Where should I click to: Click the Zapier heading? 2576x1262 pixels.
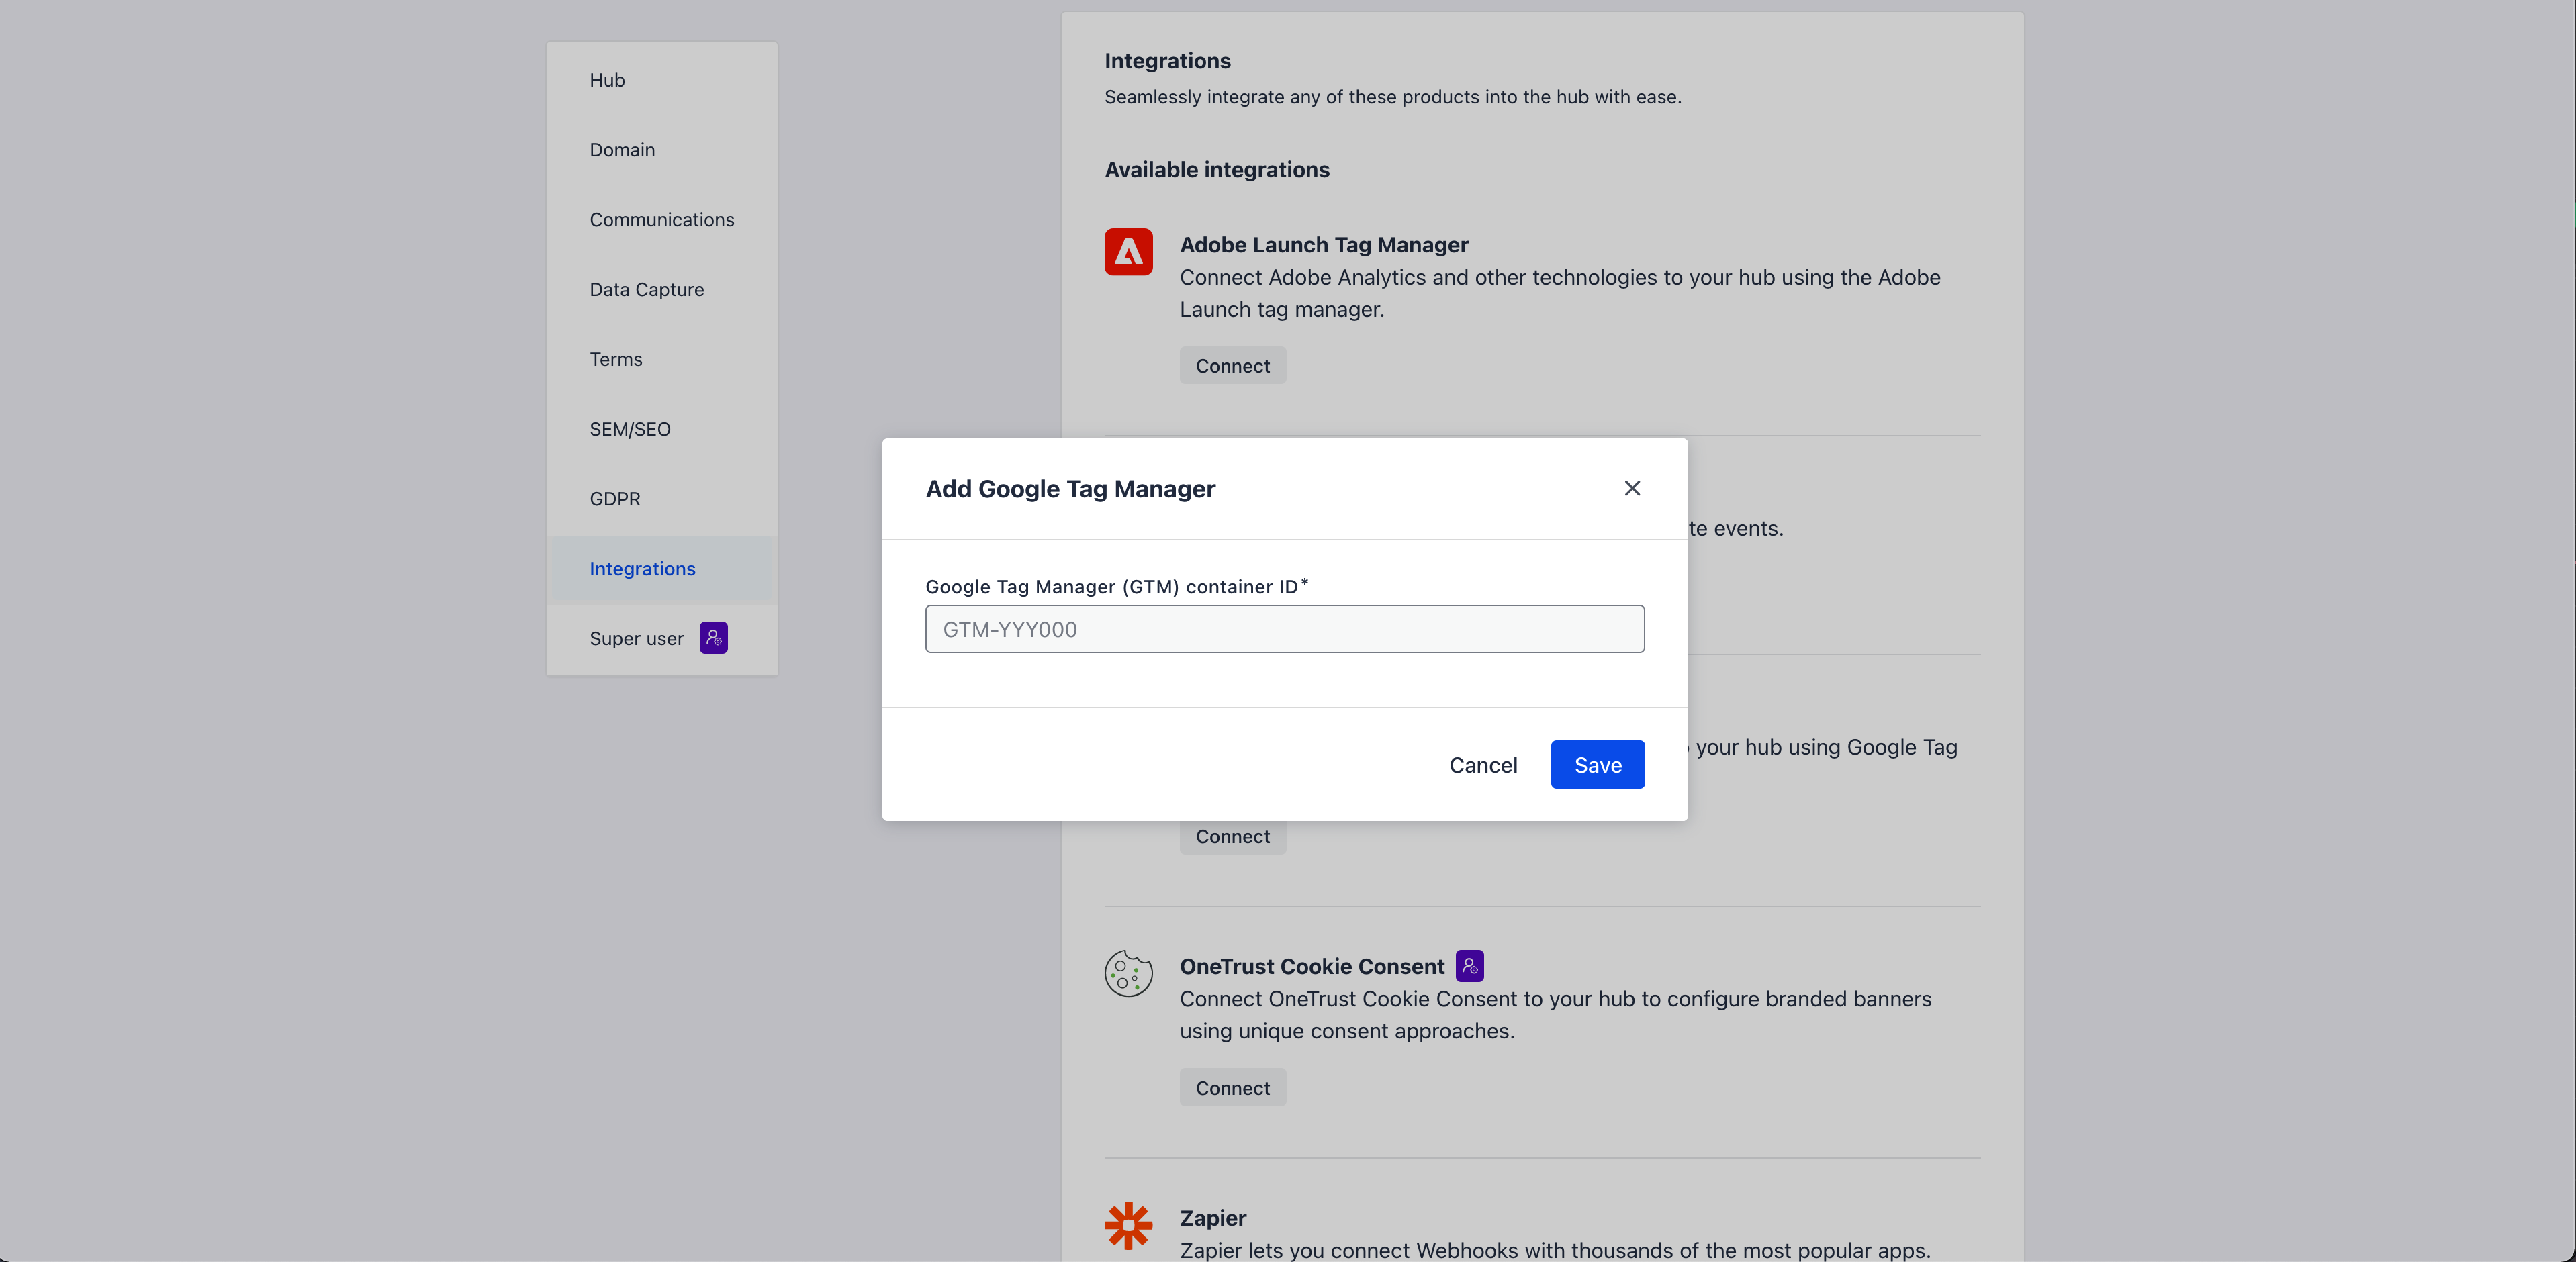(1212, 1218)
